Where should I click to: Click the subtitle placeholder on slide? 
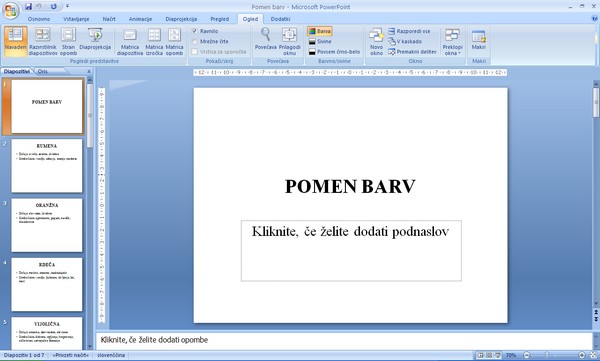tap(351, 251)
